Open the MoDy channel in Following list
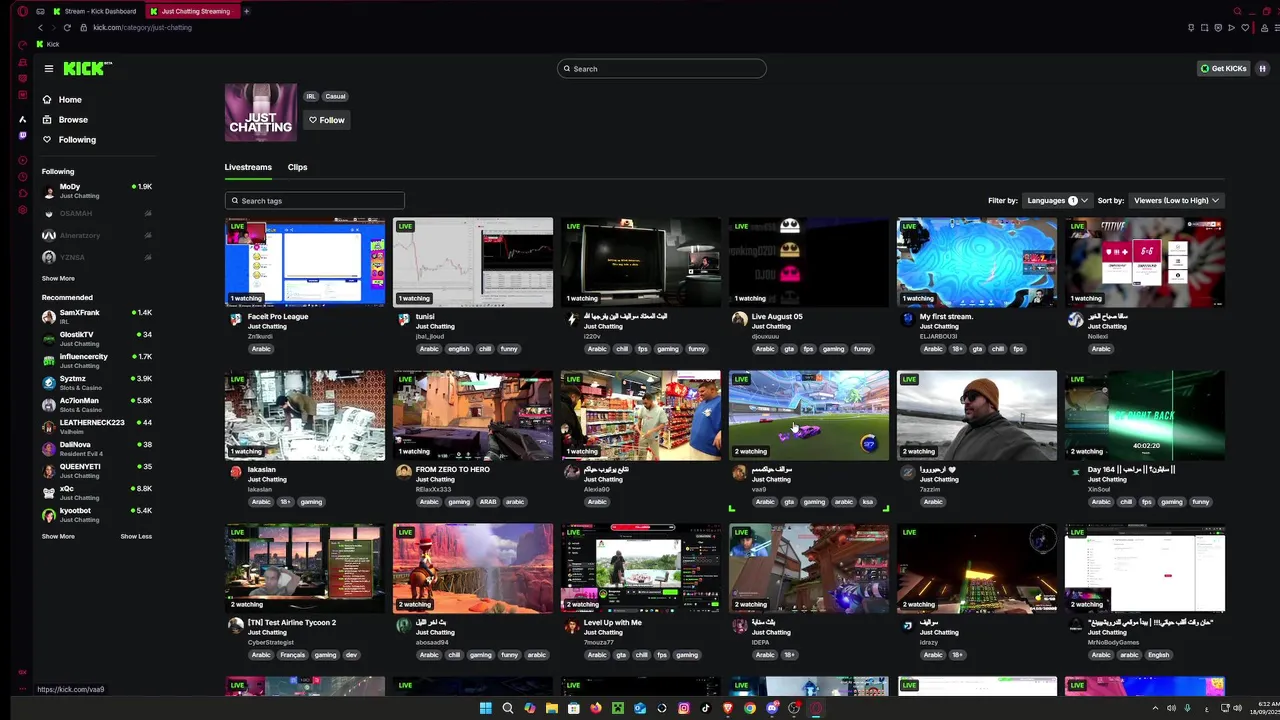1280x720 pixels. tap(97, 190)
